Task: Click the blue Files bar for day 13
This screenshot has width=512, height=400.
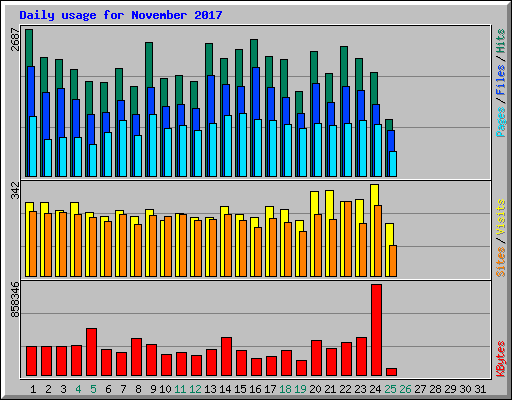Action: click(x=211, y=99)
